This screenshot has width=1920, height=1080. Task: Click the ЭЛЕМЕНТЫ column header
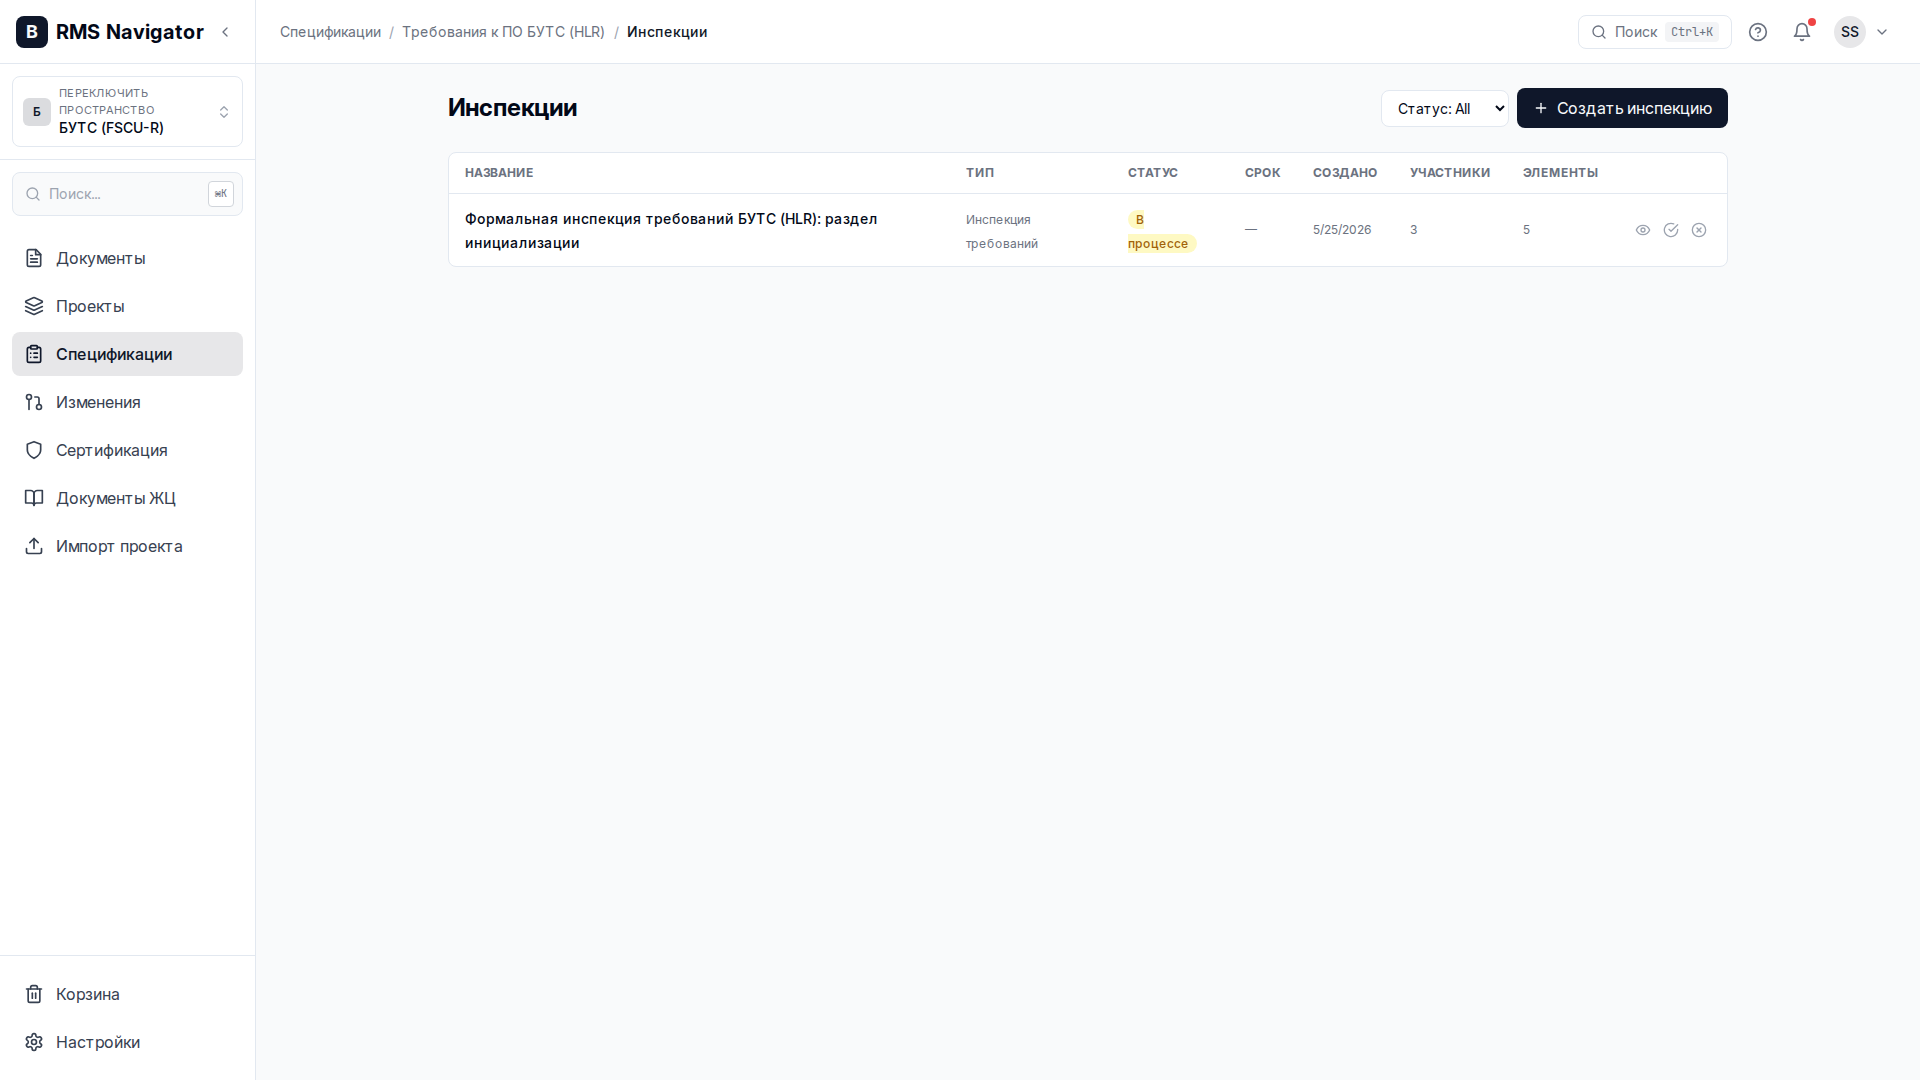point(1560,173)
